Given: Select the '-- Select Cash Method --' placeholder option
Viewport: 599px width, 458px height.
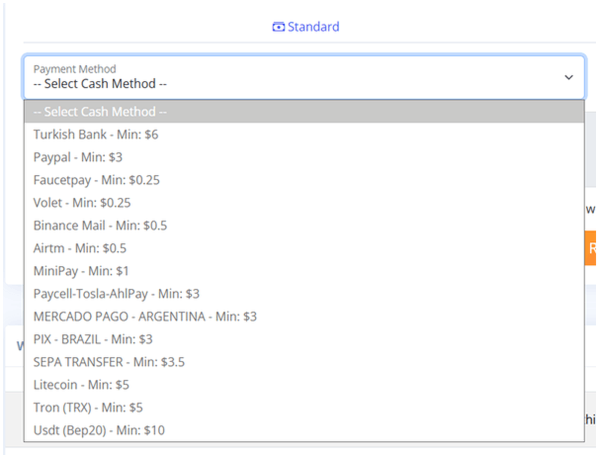Looking at the screenshot, I should [x=304, y=112].
